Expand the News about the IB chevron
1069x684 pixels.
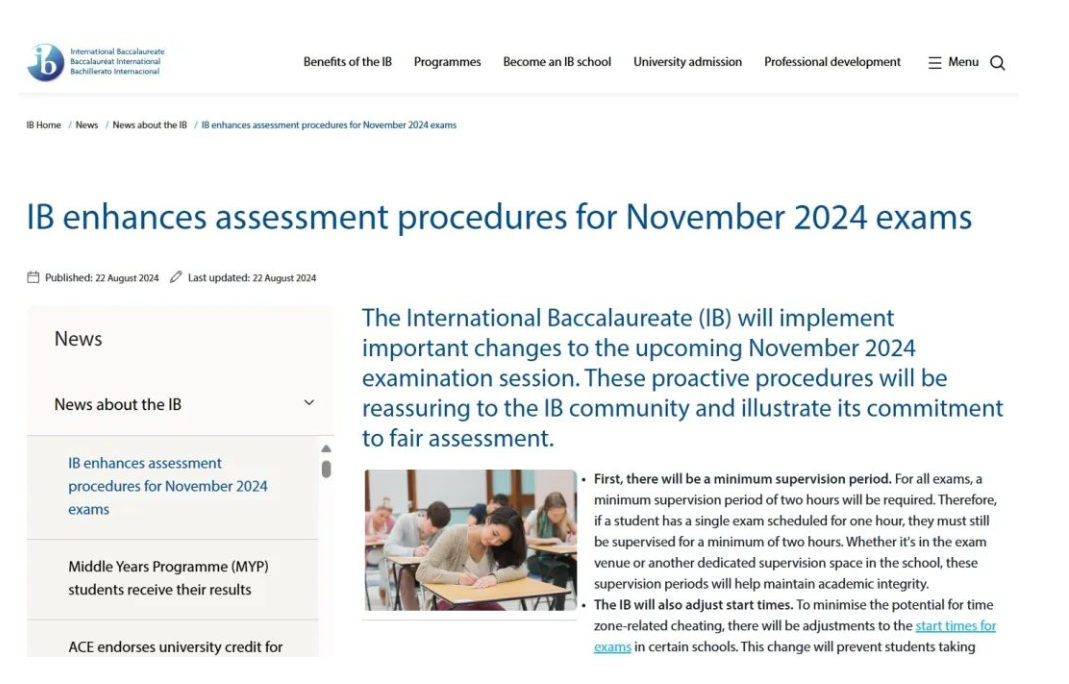point(309,403)
